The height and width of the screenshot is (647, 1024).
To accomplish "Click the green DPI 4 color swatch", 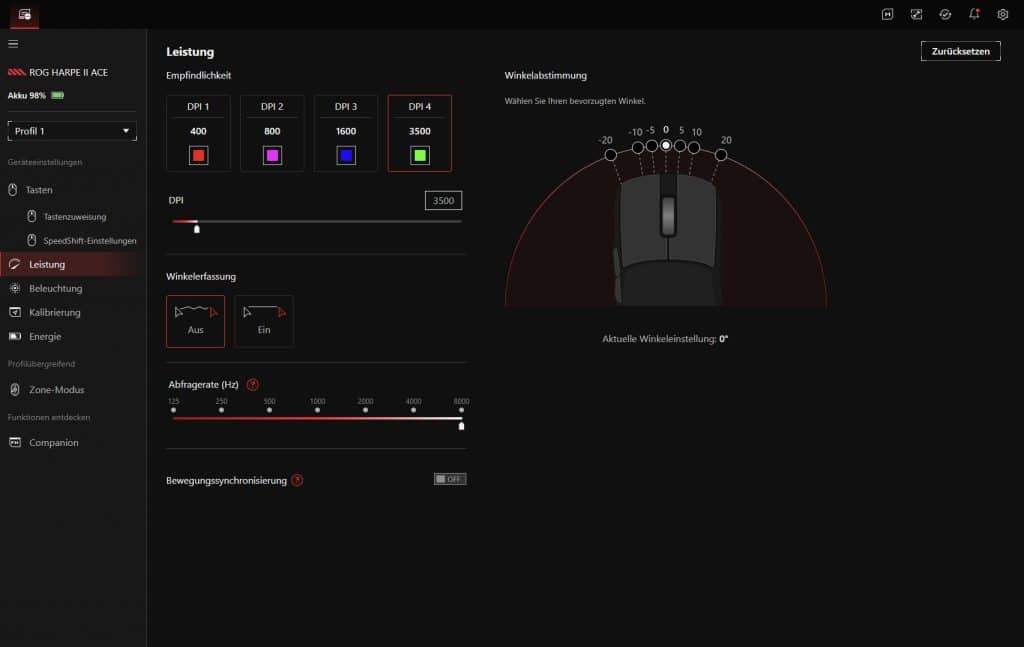I will click(x=420, y=155).
